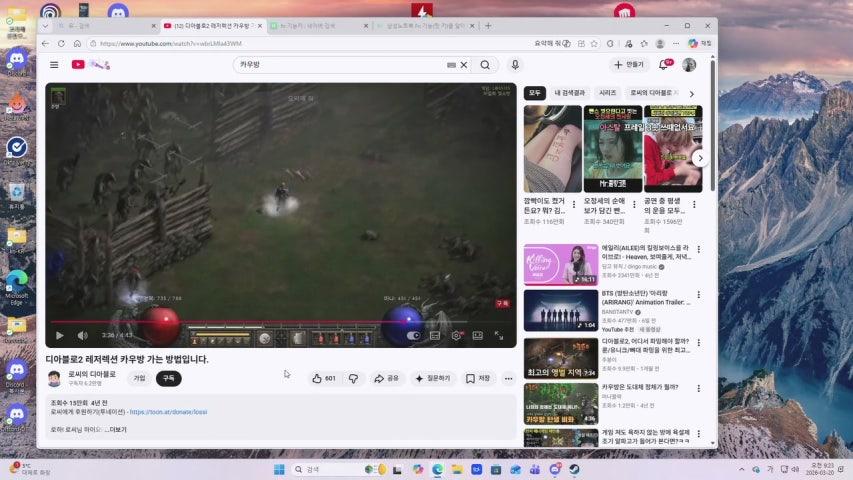Expand description with 더보기

point(117,430)
